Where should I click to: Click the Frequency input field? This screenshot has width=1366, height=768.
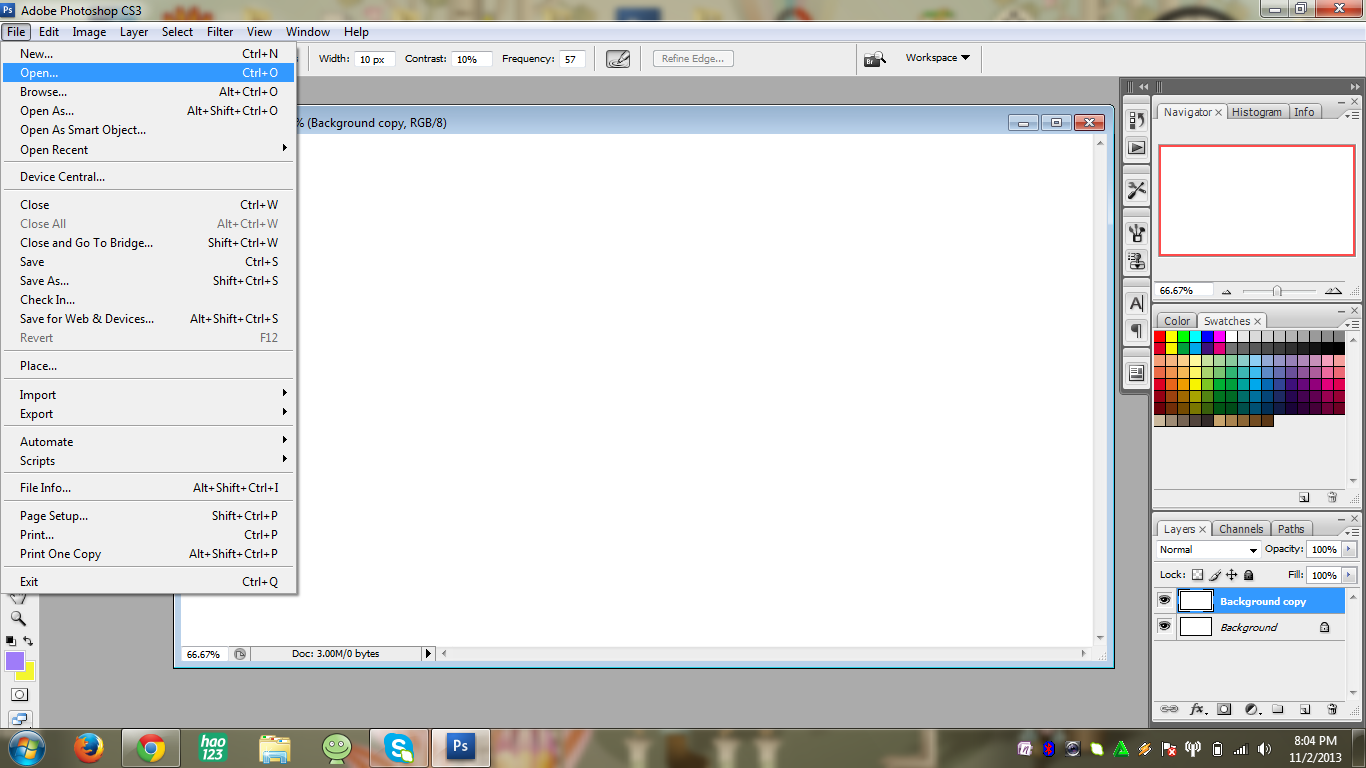click(x=572, y=59)
